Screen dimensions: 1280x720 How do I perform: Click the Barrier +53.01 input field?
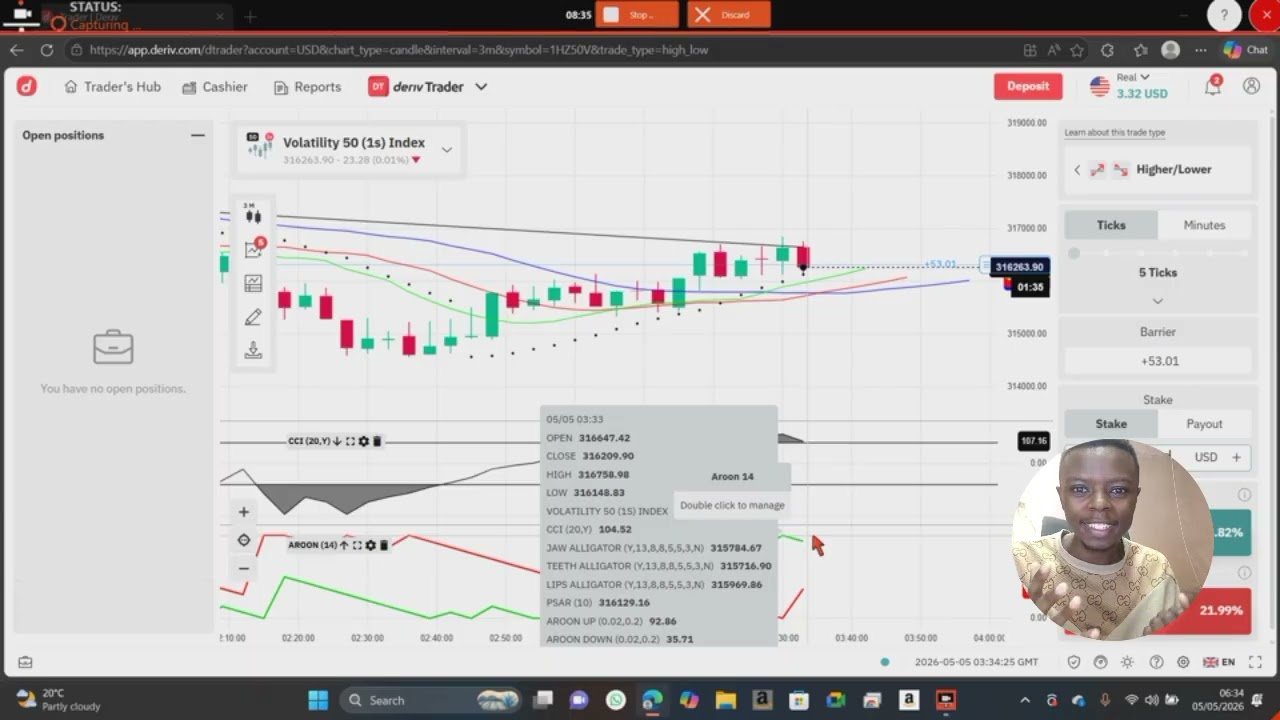click(1158, 361)
